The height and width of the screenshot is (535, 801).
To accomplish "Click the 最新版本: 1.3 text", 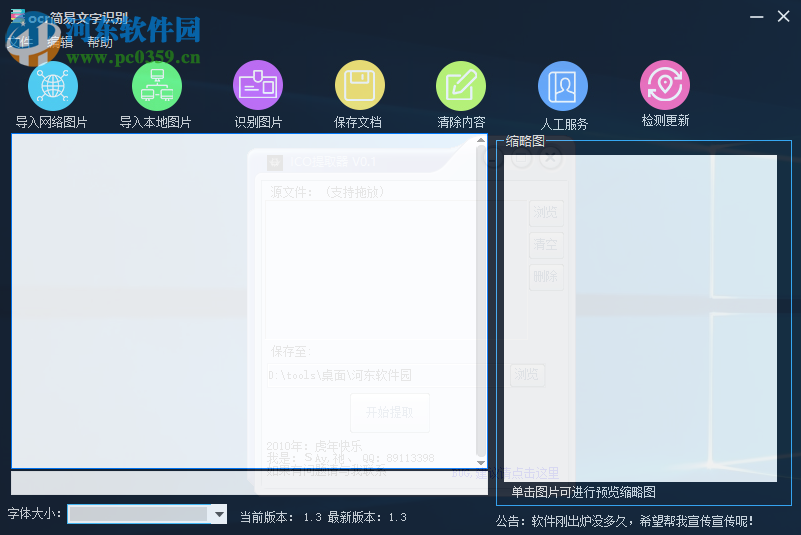I will (x=367, y=518).
